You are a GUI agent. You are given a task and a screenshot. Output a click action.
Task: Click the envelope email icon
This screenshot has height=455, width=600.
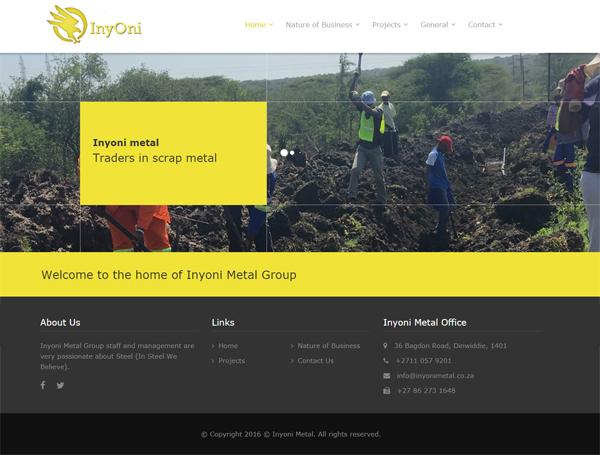point(386,376)
